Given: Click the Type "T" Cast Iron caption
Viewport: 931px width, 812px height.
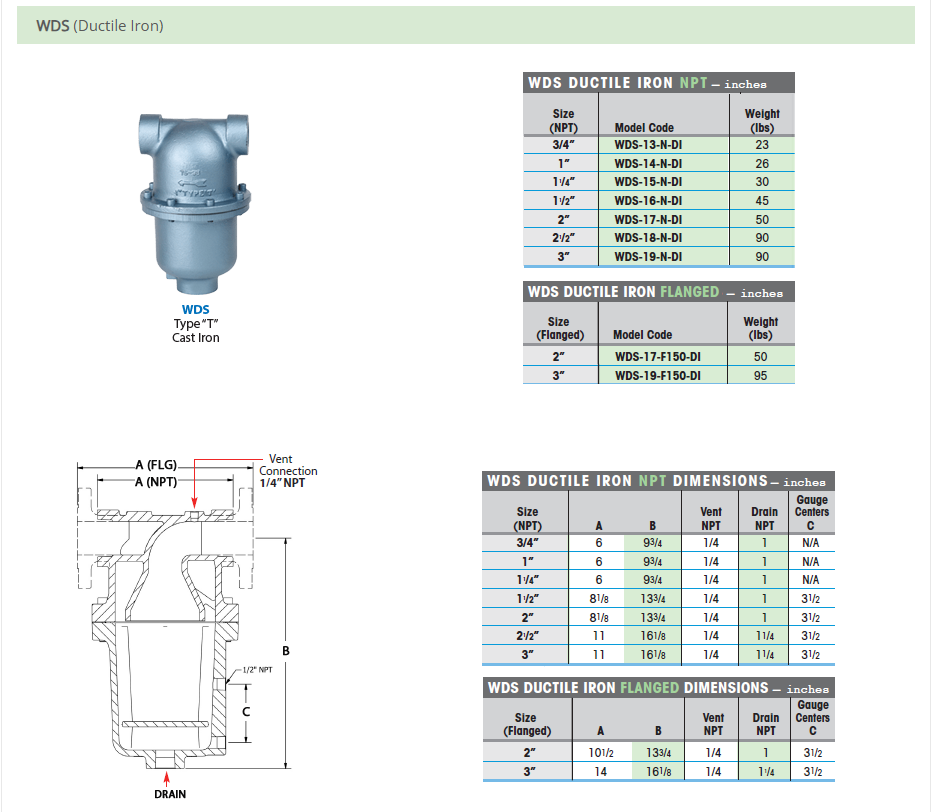Looking at the screenshot, I should pos(195,331).
